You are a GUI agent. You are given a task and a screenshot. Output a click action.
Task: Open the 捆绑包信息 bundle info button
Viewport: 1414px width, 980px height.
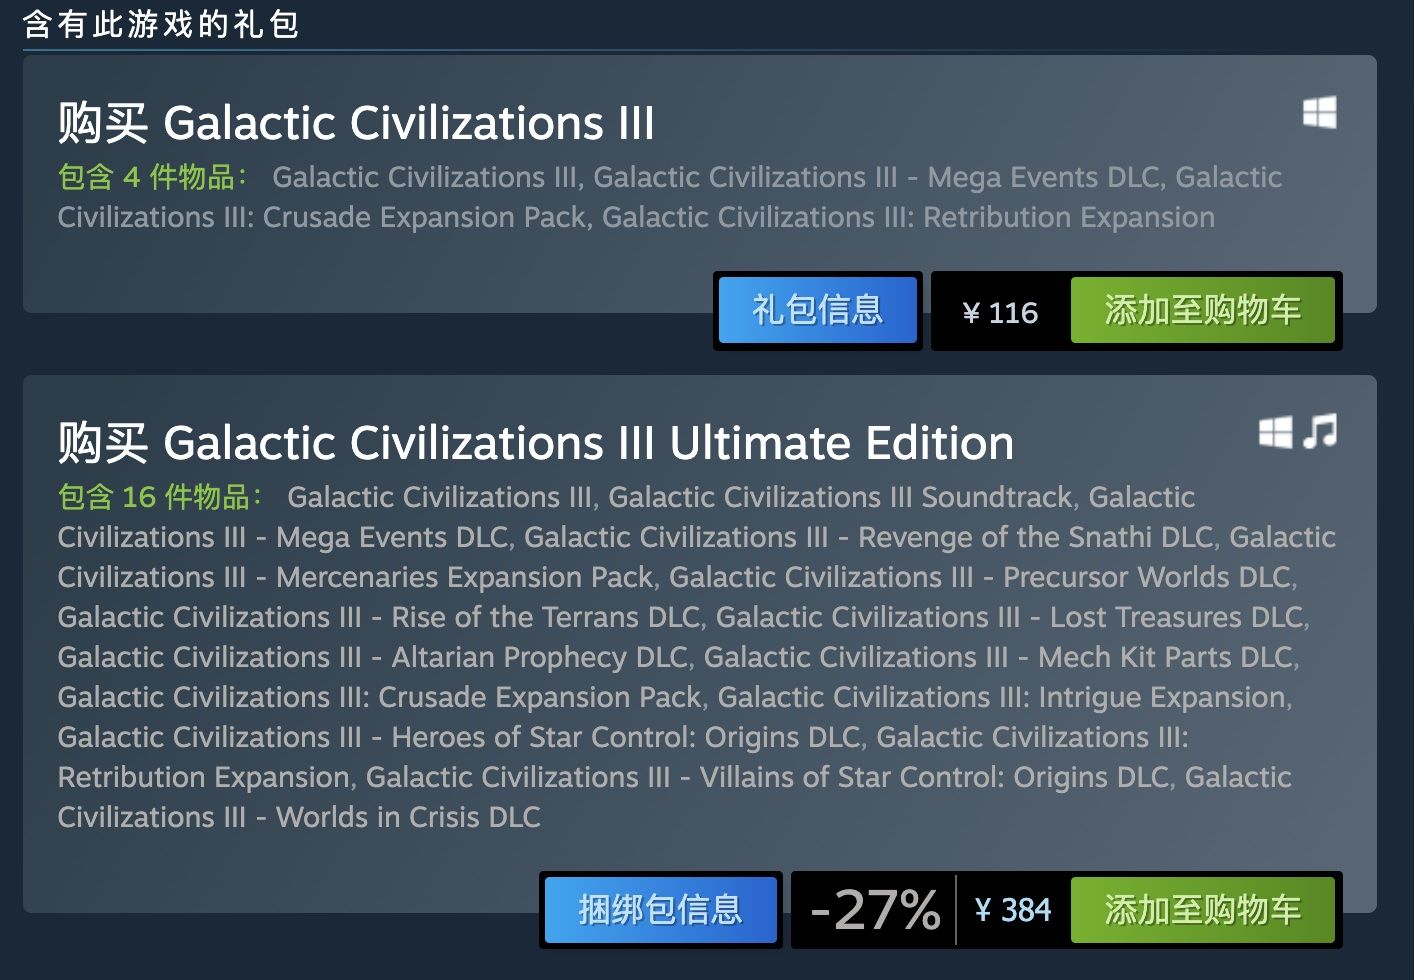point(660,910)
